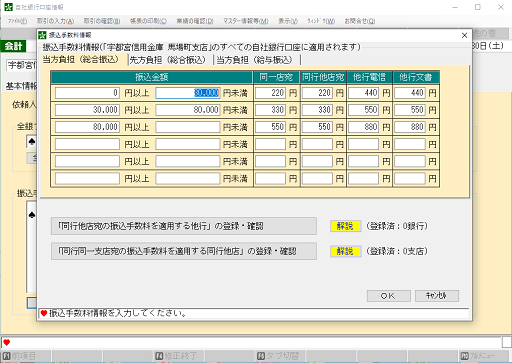Click the 振込金額 column header
Viewport: 512px width, 363px height.
152,77
